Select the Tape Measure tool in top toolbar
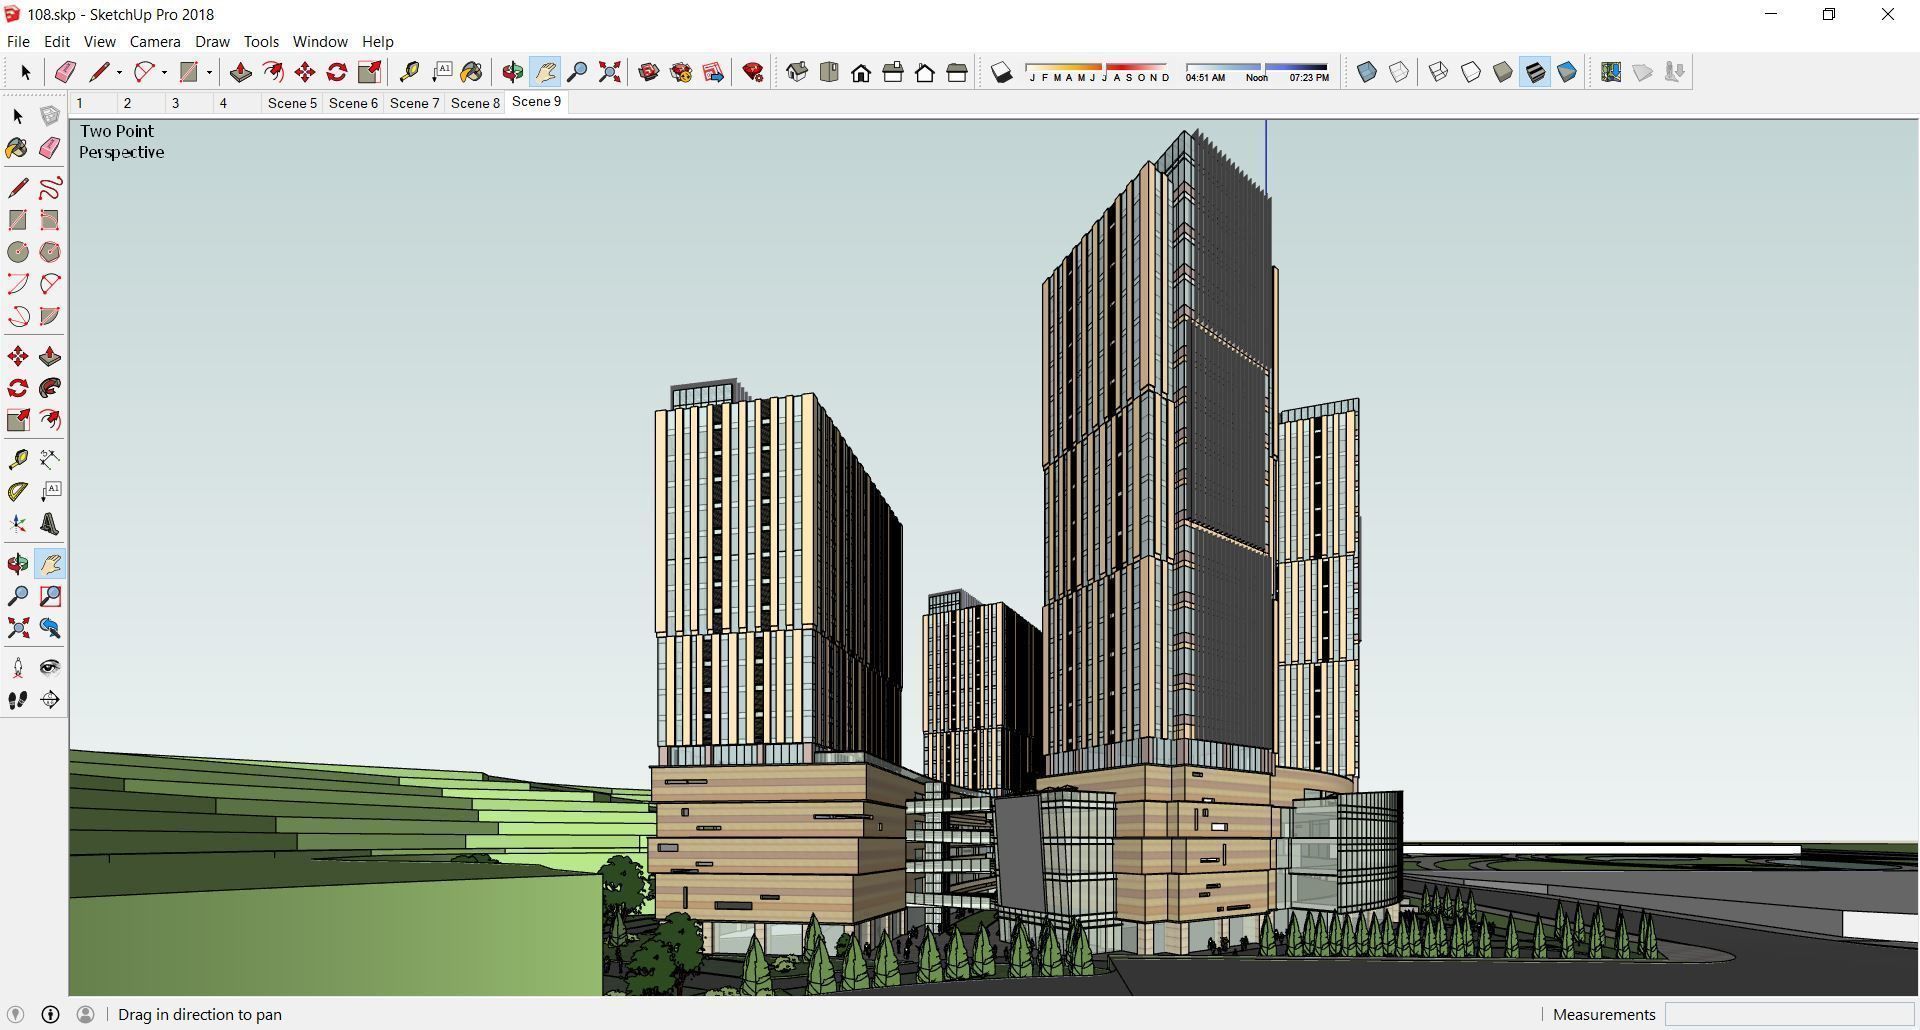Image resolution: width=1920 pixels, height=1030 pixels. [x=409, y=72]
